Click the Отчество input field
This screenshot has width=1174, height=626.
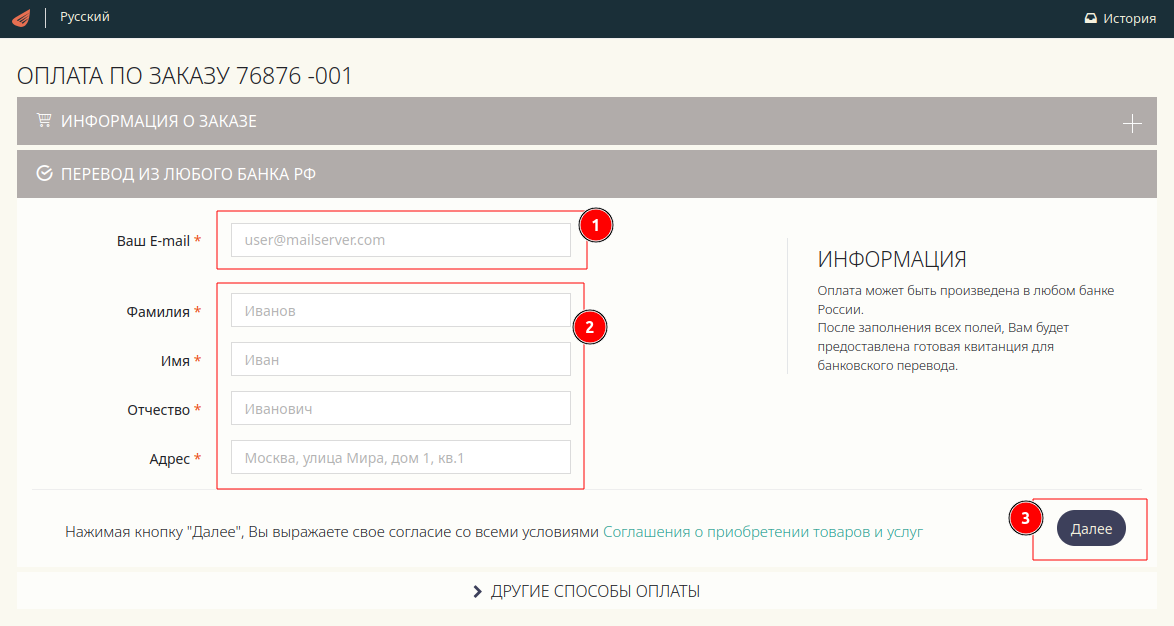click(400, 408)
